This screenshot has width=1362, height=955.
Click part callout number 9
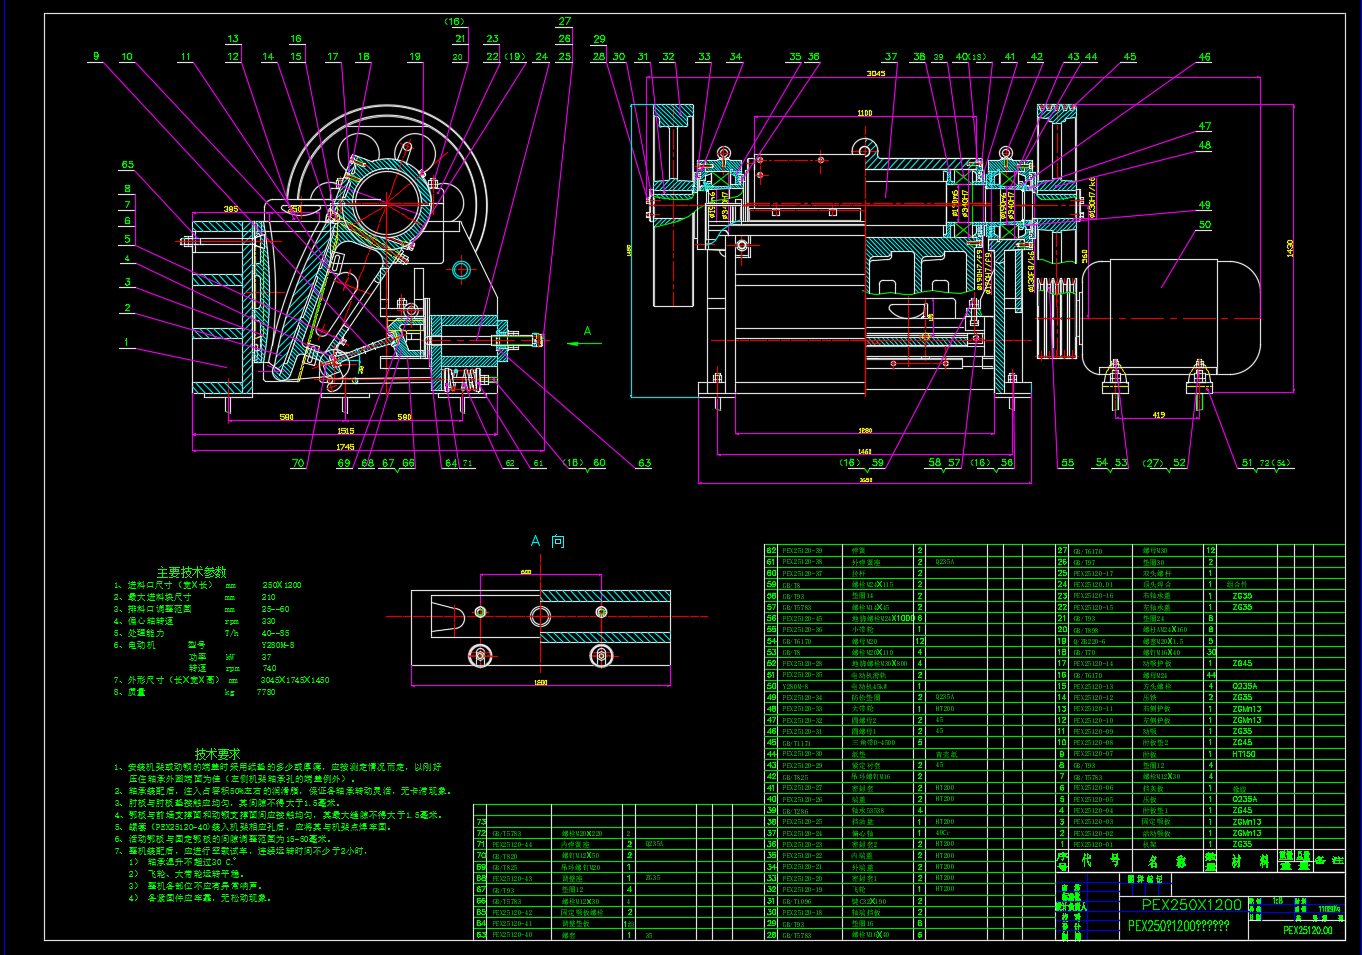point(97,56)
